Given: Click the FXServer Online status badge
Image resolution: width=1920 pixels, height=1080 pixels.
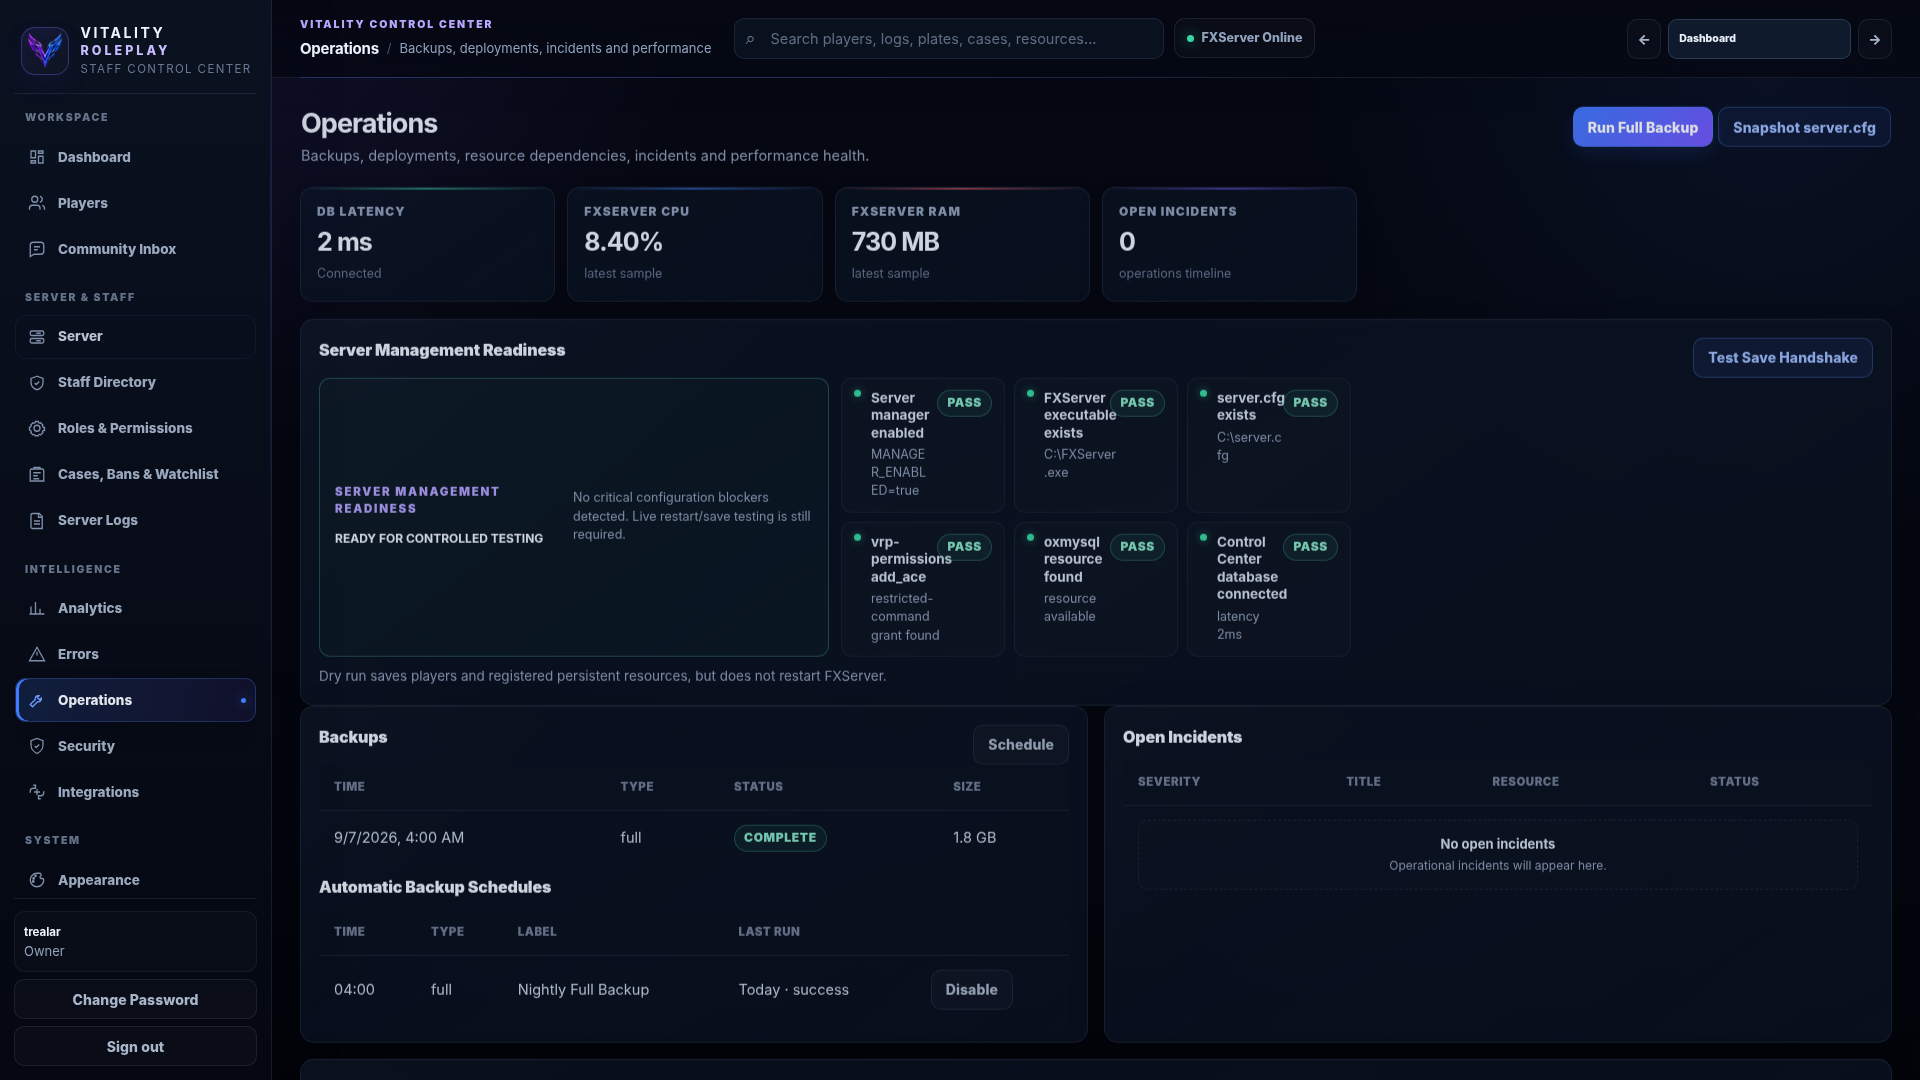Looking at the screenshot, I should pos(1244,38).
